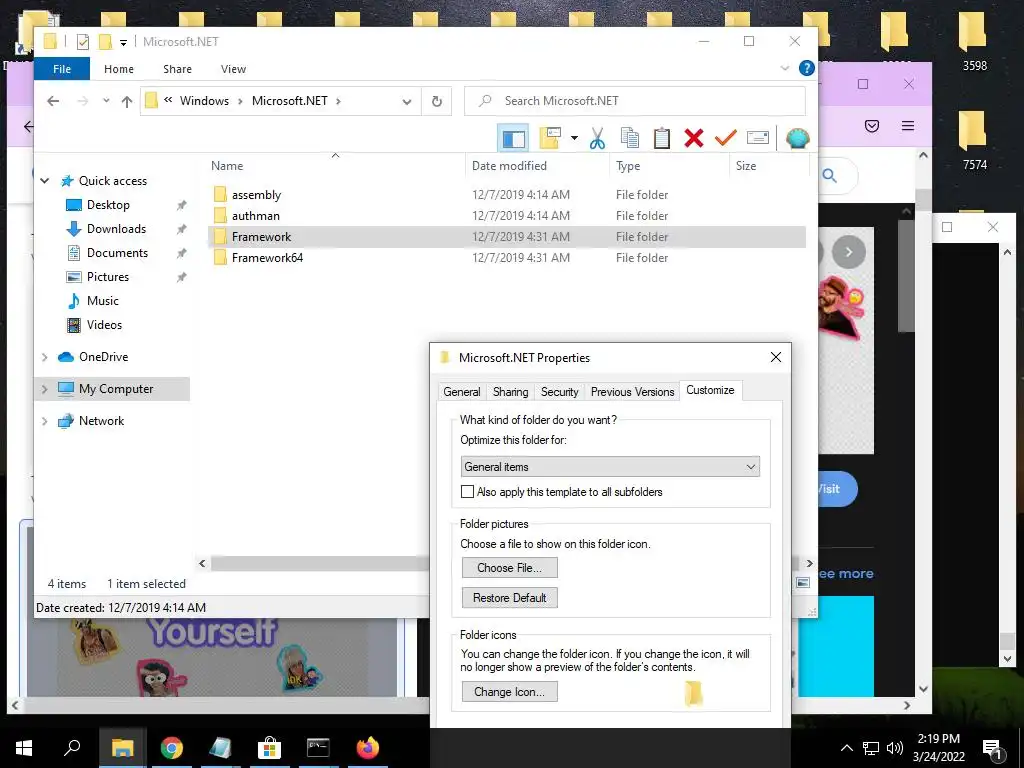Open the blue help question mark
The height and width of the screenshot is (768, 1024).
point(807,68)
